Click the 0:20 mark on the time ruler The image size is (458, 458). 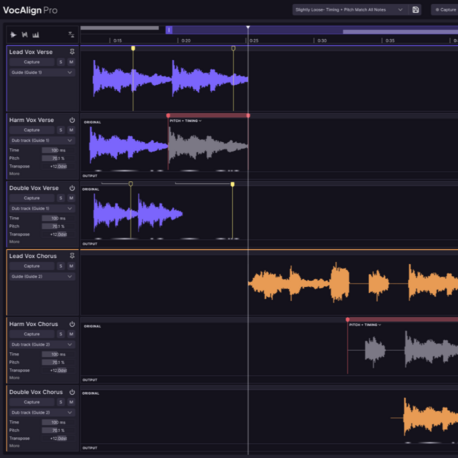tap(184, 41)
